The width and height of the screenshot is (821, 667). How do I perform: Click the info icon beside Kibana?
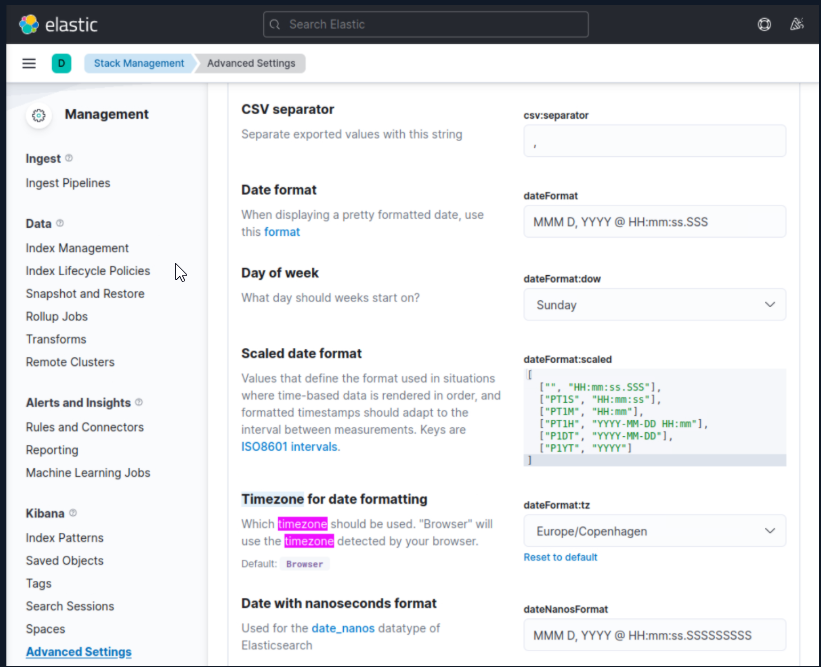[x=75, y=513]
